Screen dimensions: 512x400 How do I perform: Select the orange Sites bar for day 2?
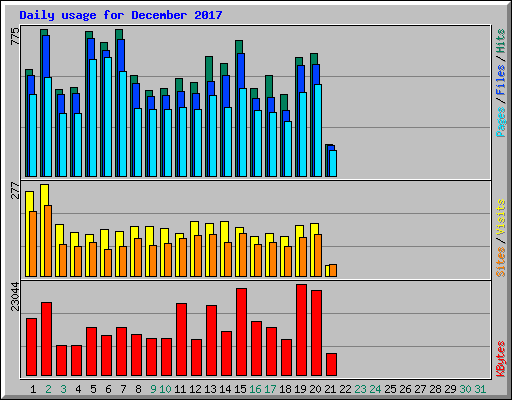pyautogui.click(x=48, y=241)
